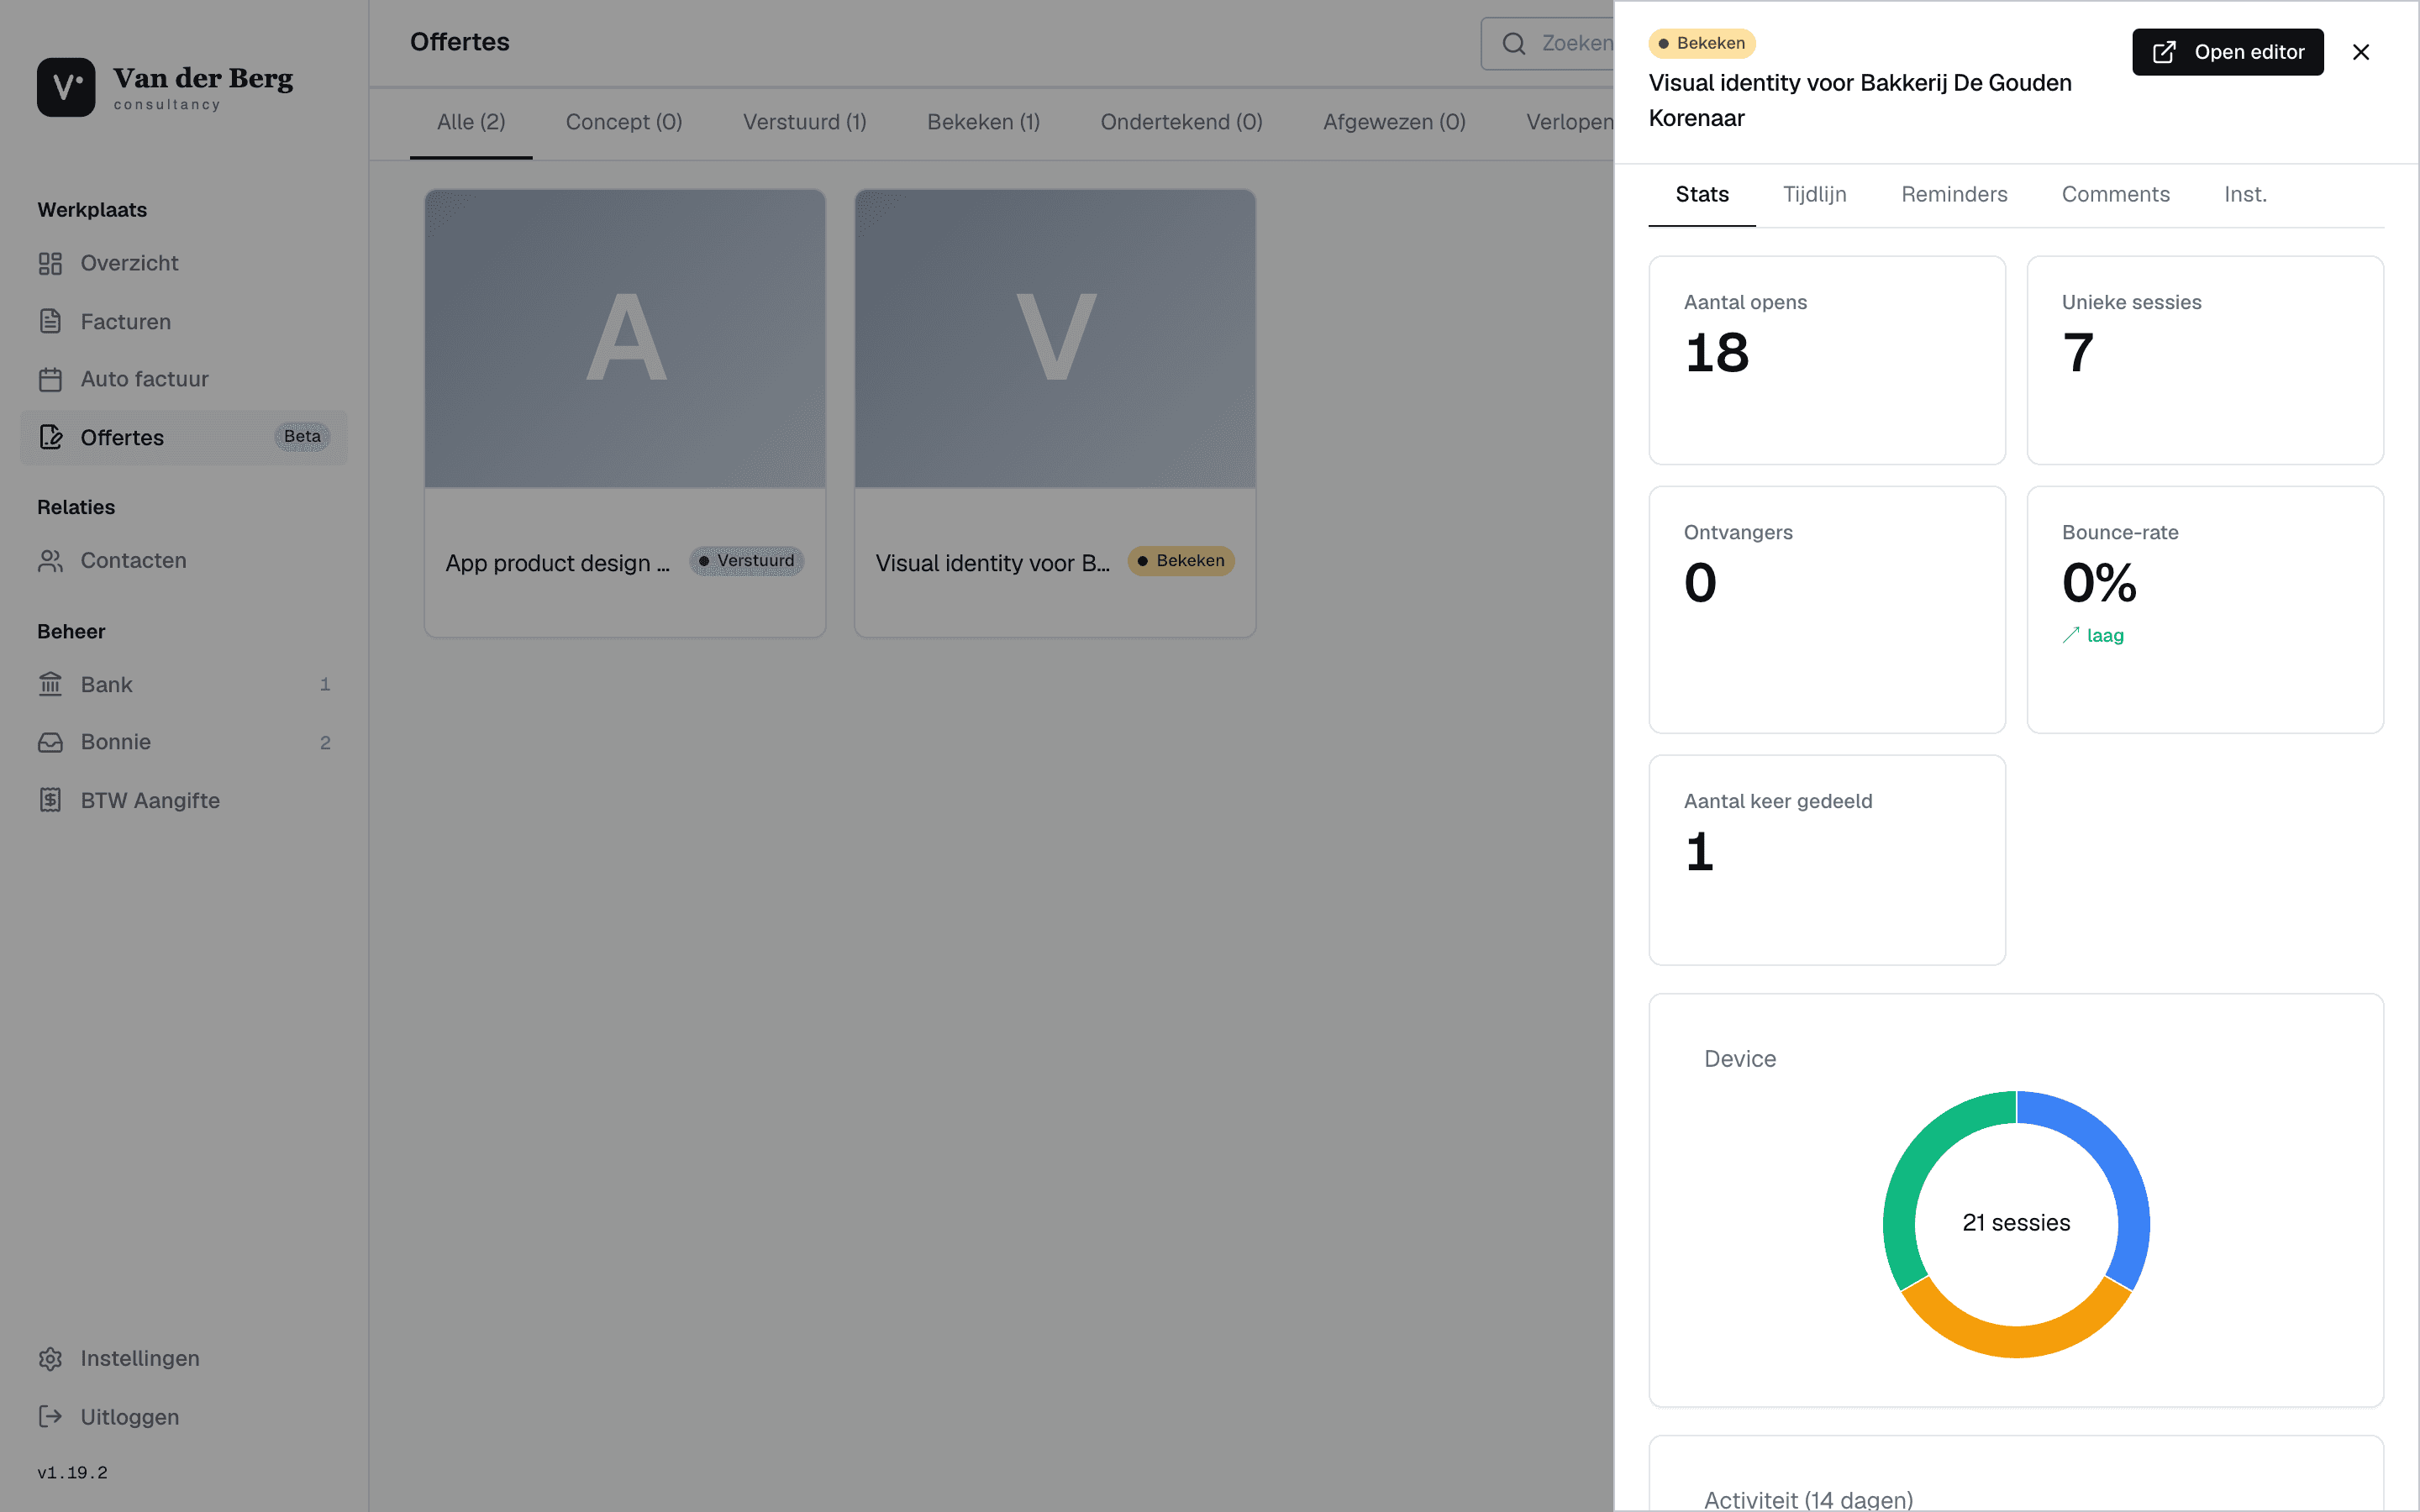Click the Bekeken badge on the Visual identity card

1181,561
